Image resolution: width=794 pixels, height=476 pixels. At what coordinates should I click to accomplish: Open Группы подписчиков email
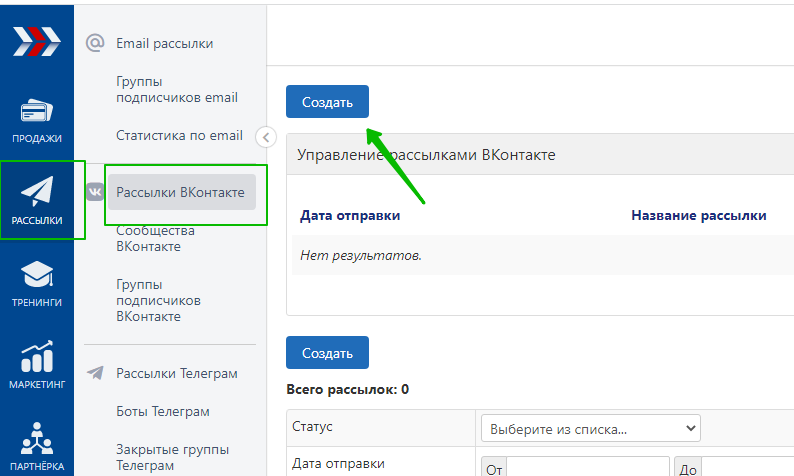tap(176, 89)
